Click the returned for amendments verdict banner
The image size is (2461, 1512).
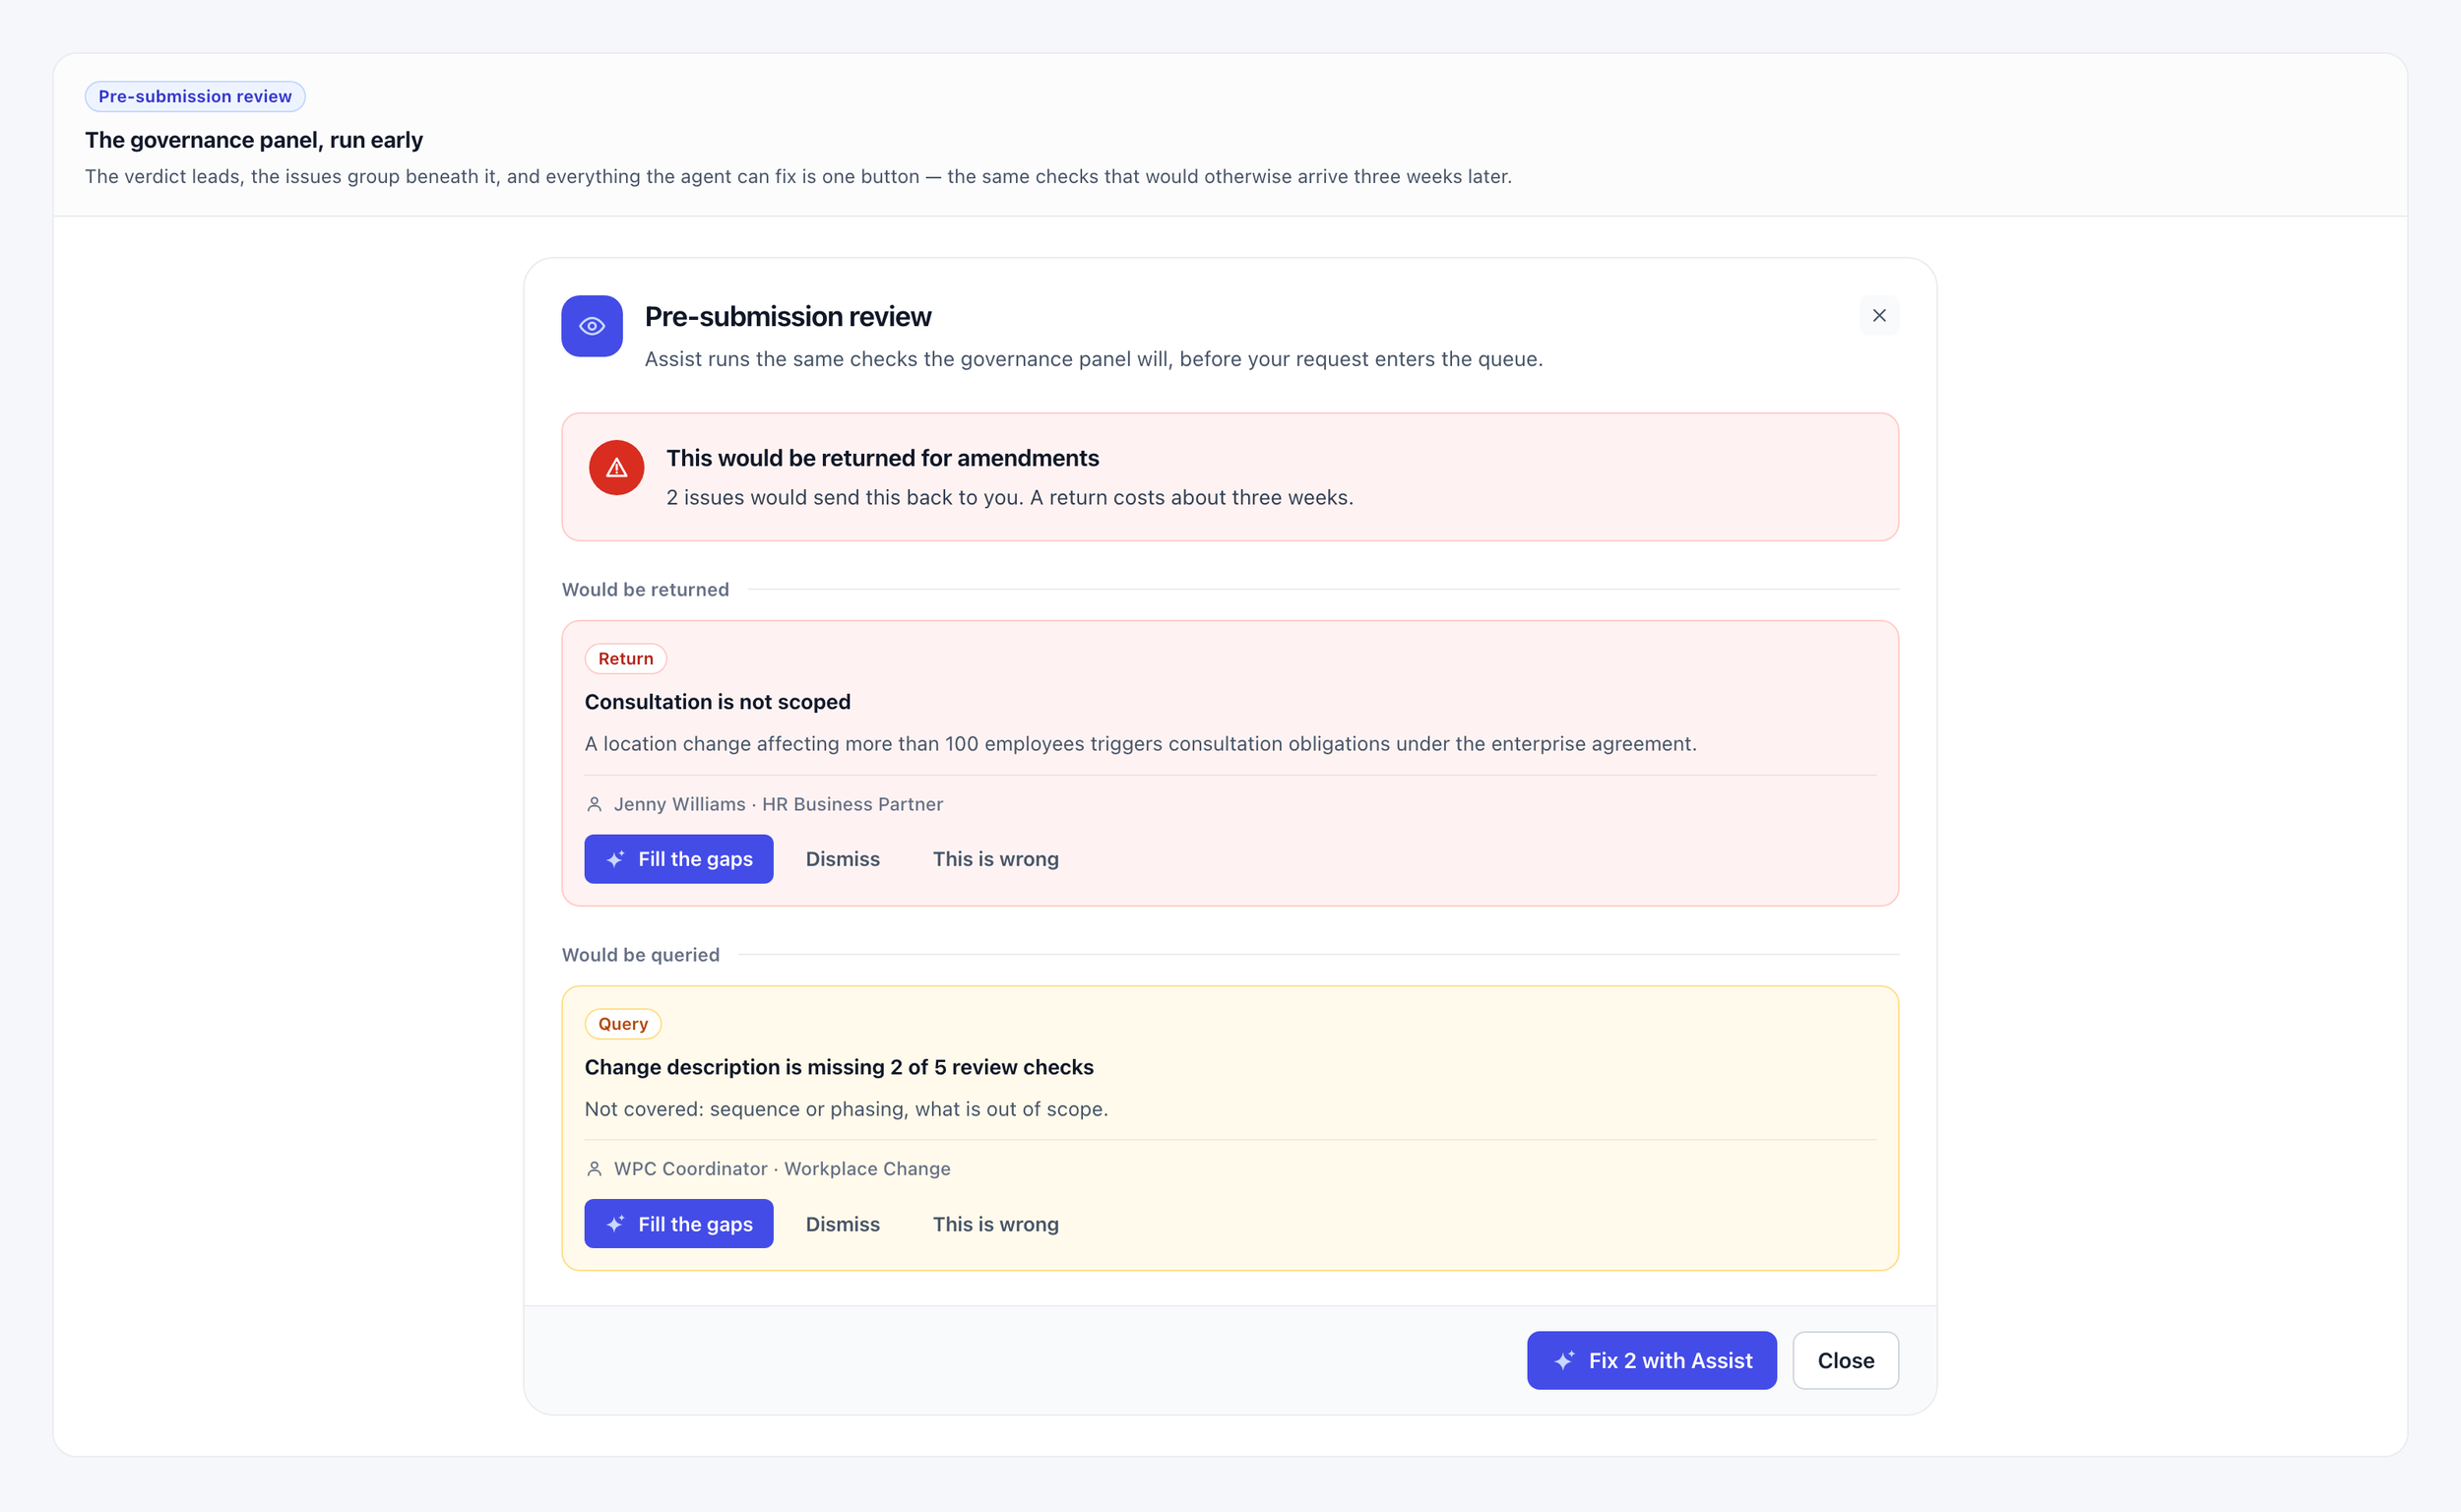[x=1230, y=477]
